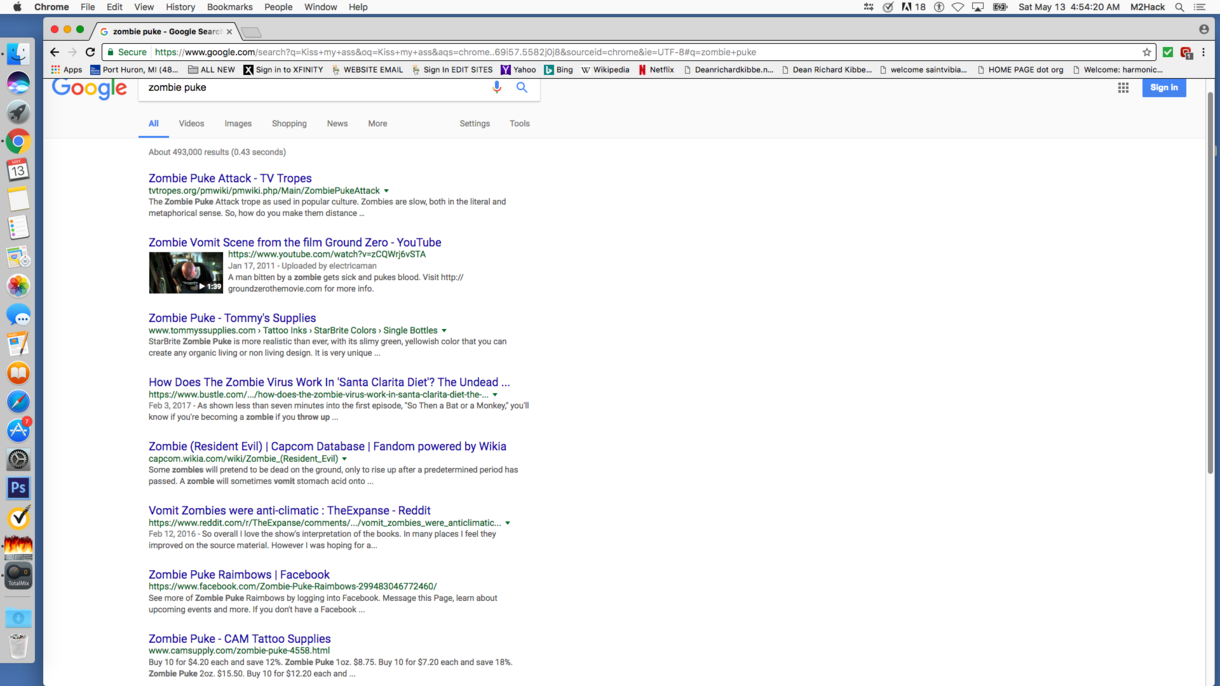Open the Santa Clarita Diet zombie virus result

[329, 383]
